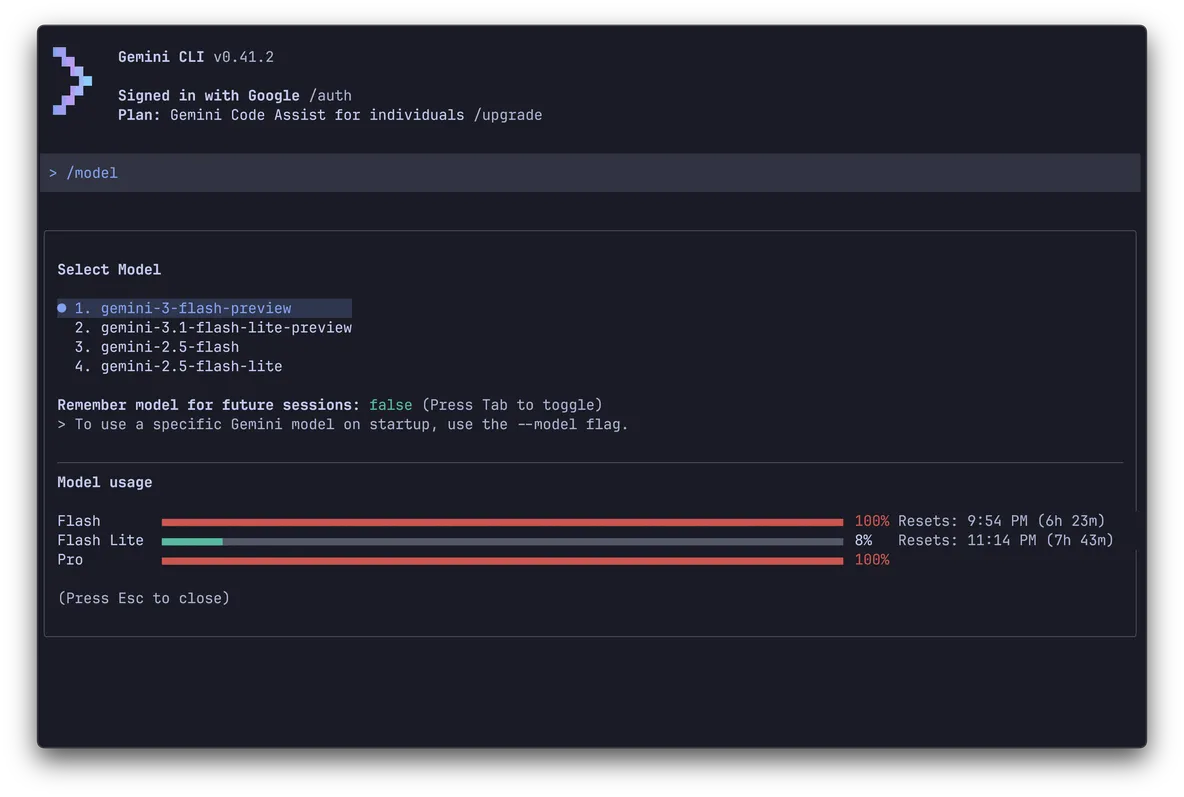1184x797 pixels.
Task: Click the Flash Lite usage progress bar
Action: coord(502,542)
